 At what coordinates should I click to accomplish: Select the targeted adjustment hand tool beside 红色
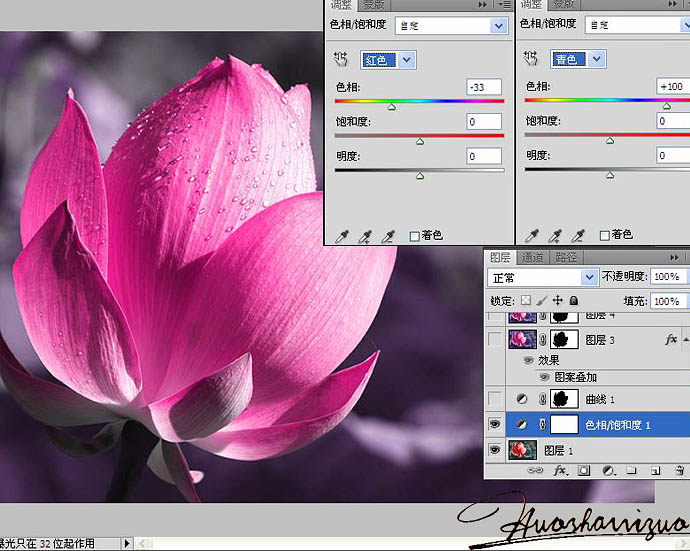pyautogui.click(x=340, y=60)
